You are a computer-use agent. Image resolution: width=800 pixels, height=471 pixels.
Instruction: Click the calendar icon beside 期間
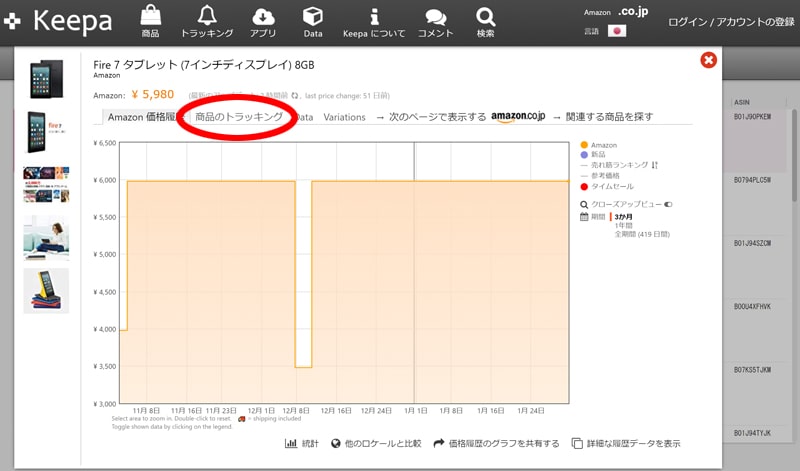click(x=584, y=216)
